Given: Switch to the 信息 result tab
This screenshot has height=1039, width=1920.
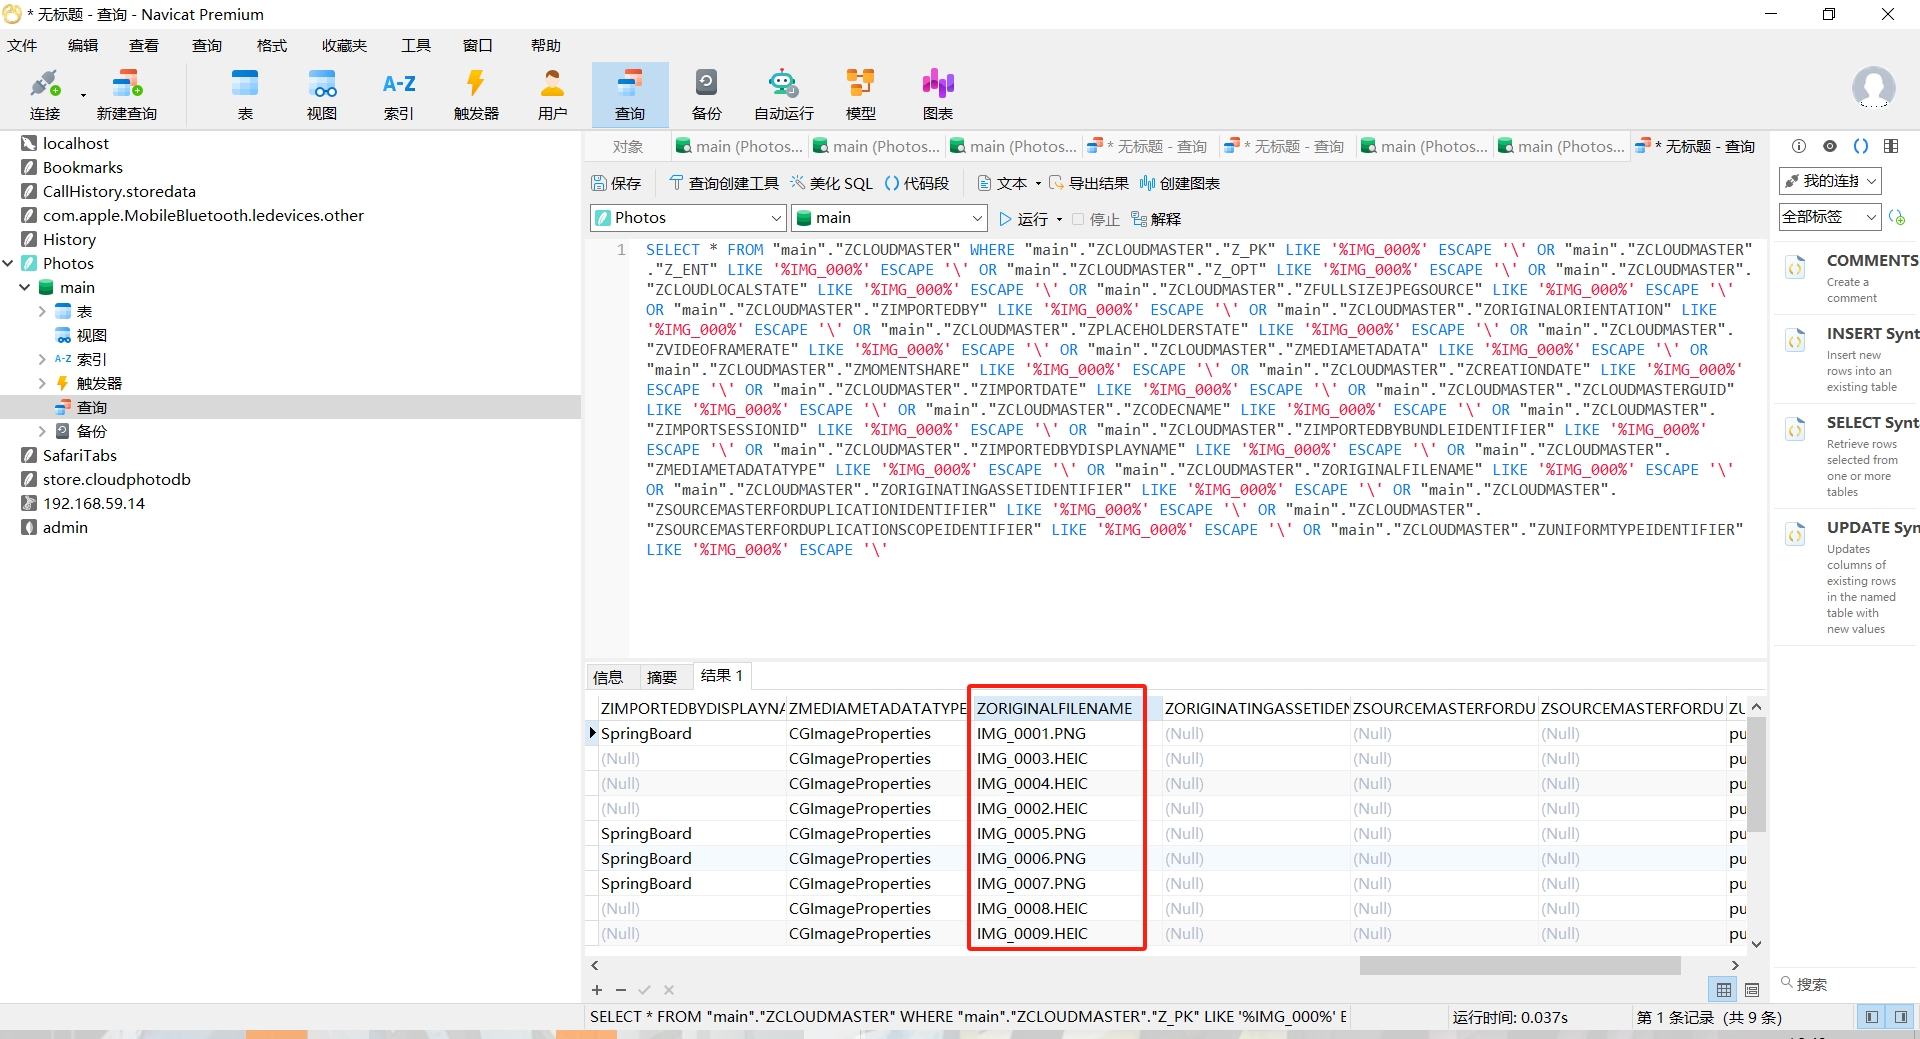Looking at the screenshot, I should (x=608, y=677).
